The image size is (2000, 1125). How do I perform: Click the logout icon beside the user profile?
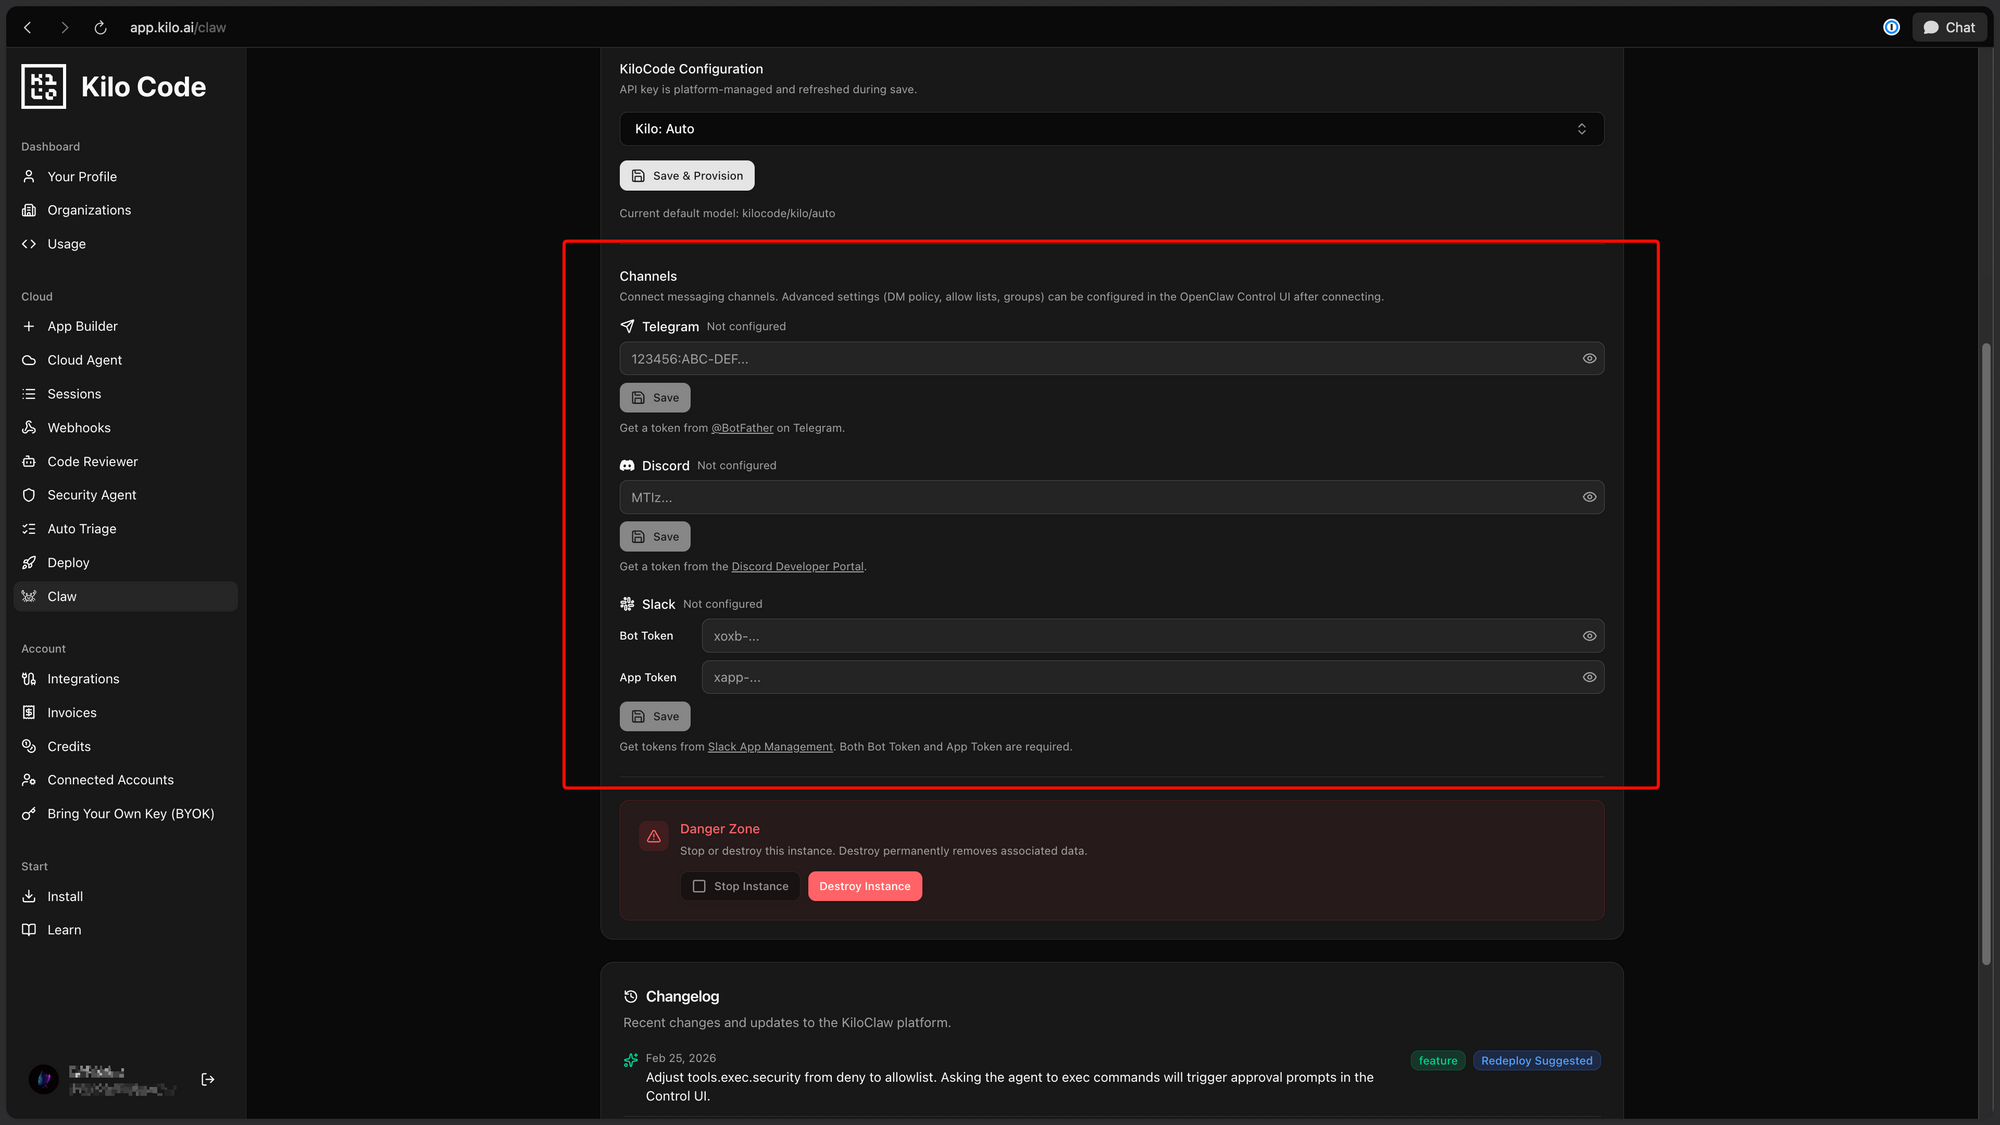[x=208, y=1080]
